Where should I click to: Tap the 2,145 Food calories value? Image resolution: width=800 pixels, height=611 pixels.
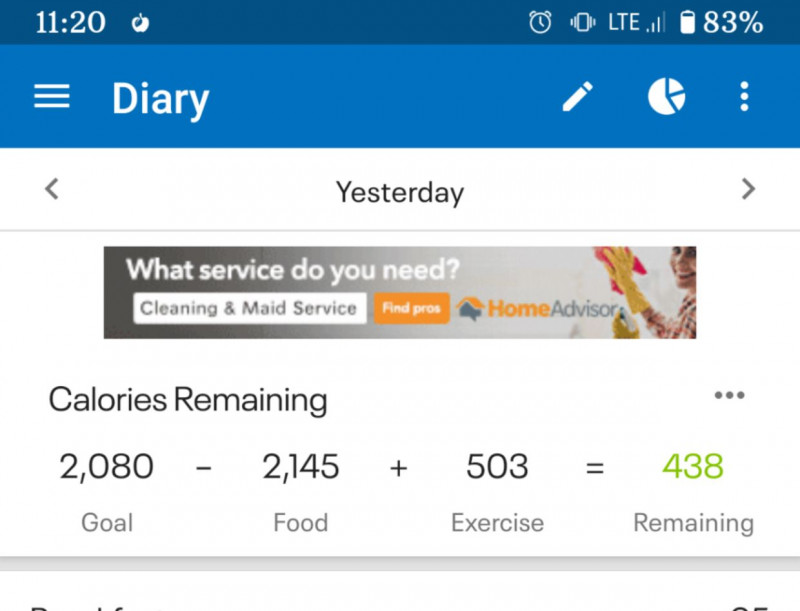300,466
